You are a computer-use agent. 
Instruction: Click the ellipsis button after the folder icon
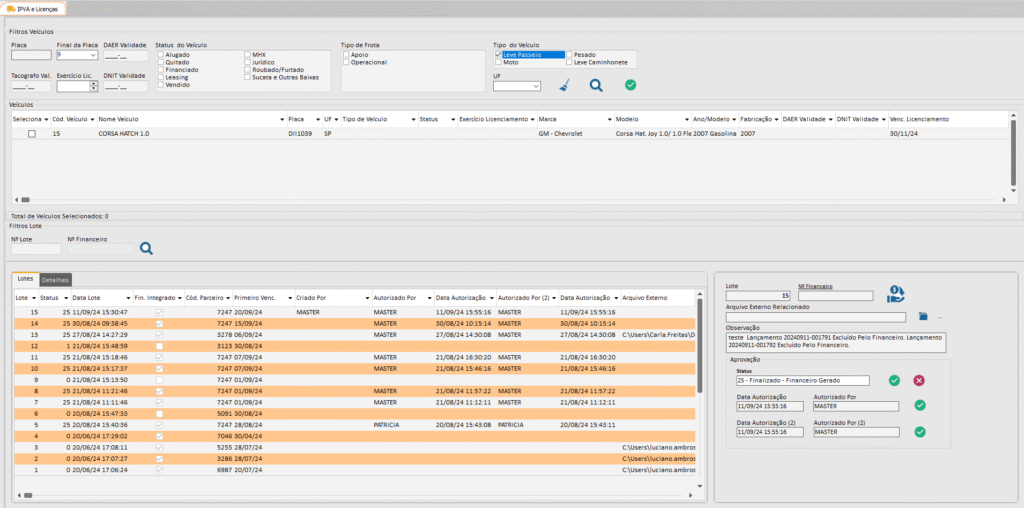tap(940, 317)
